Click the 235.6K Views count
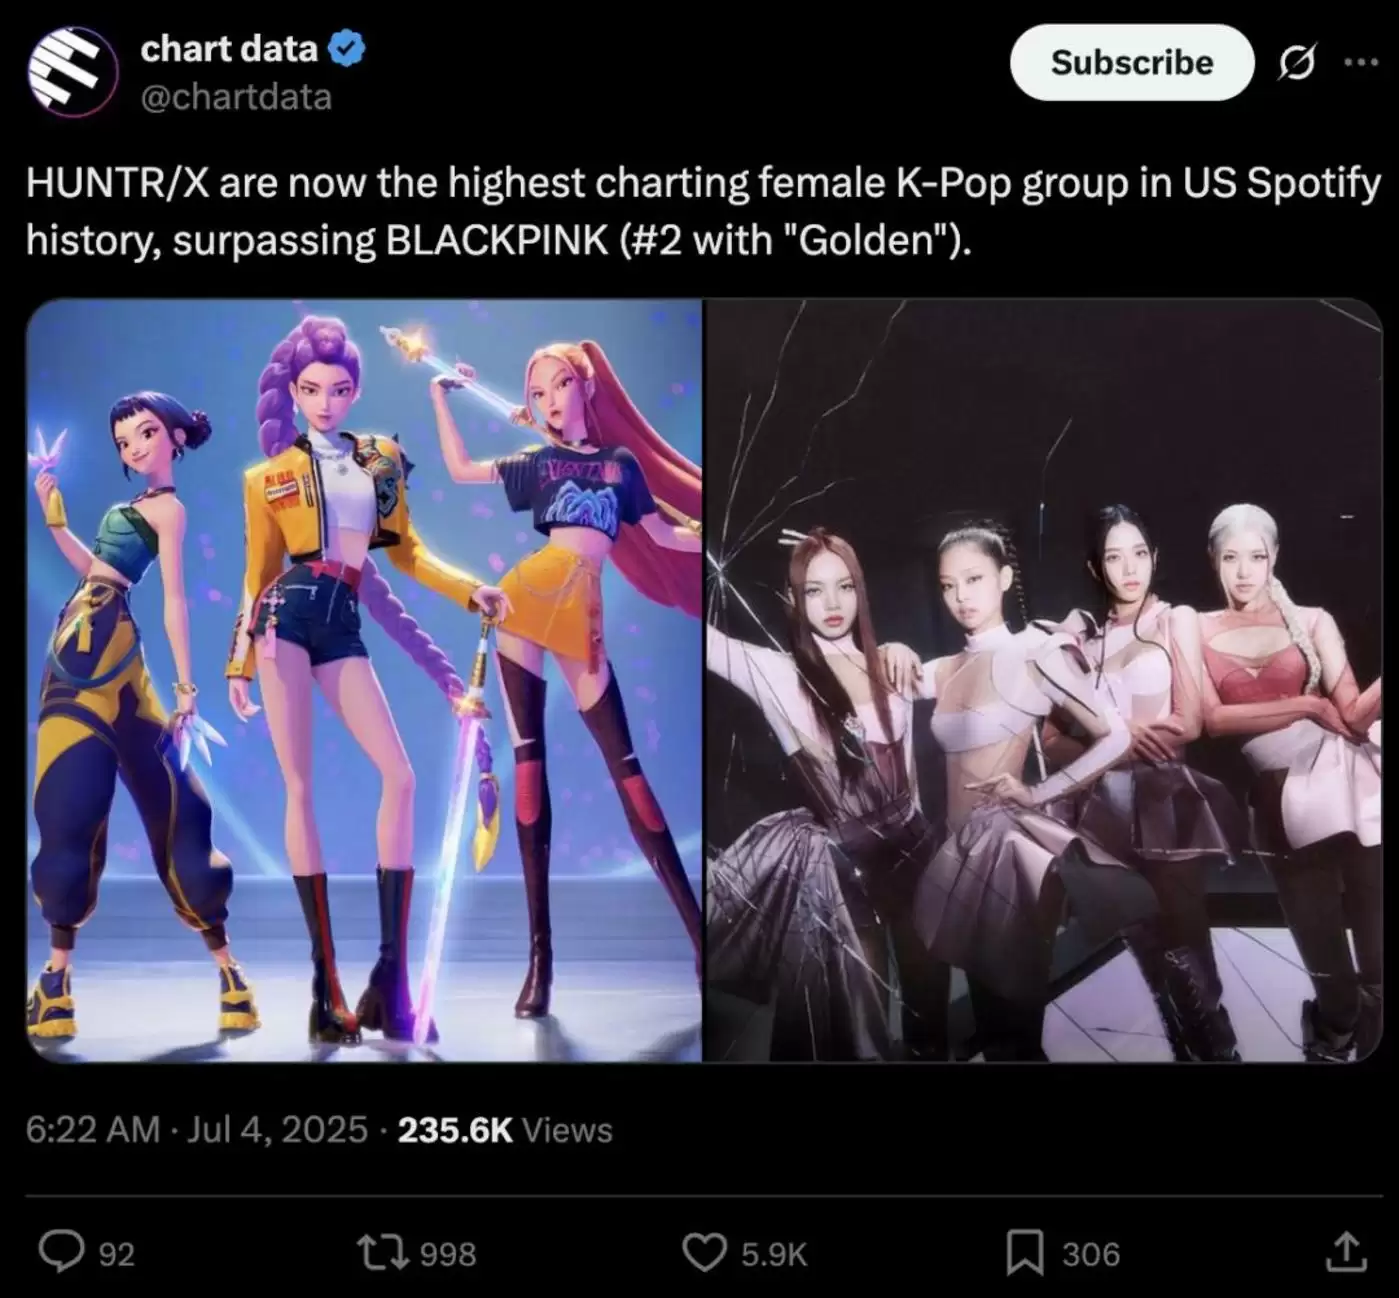The width and height of the screenshot is (1399, 1298). point(505,1129)
